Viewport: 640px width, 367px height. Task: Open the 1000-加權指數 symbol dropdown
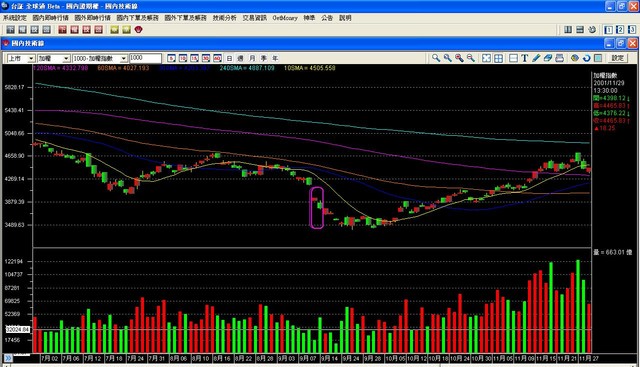pos(100,59)
